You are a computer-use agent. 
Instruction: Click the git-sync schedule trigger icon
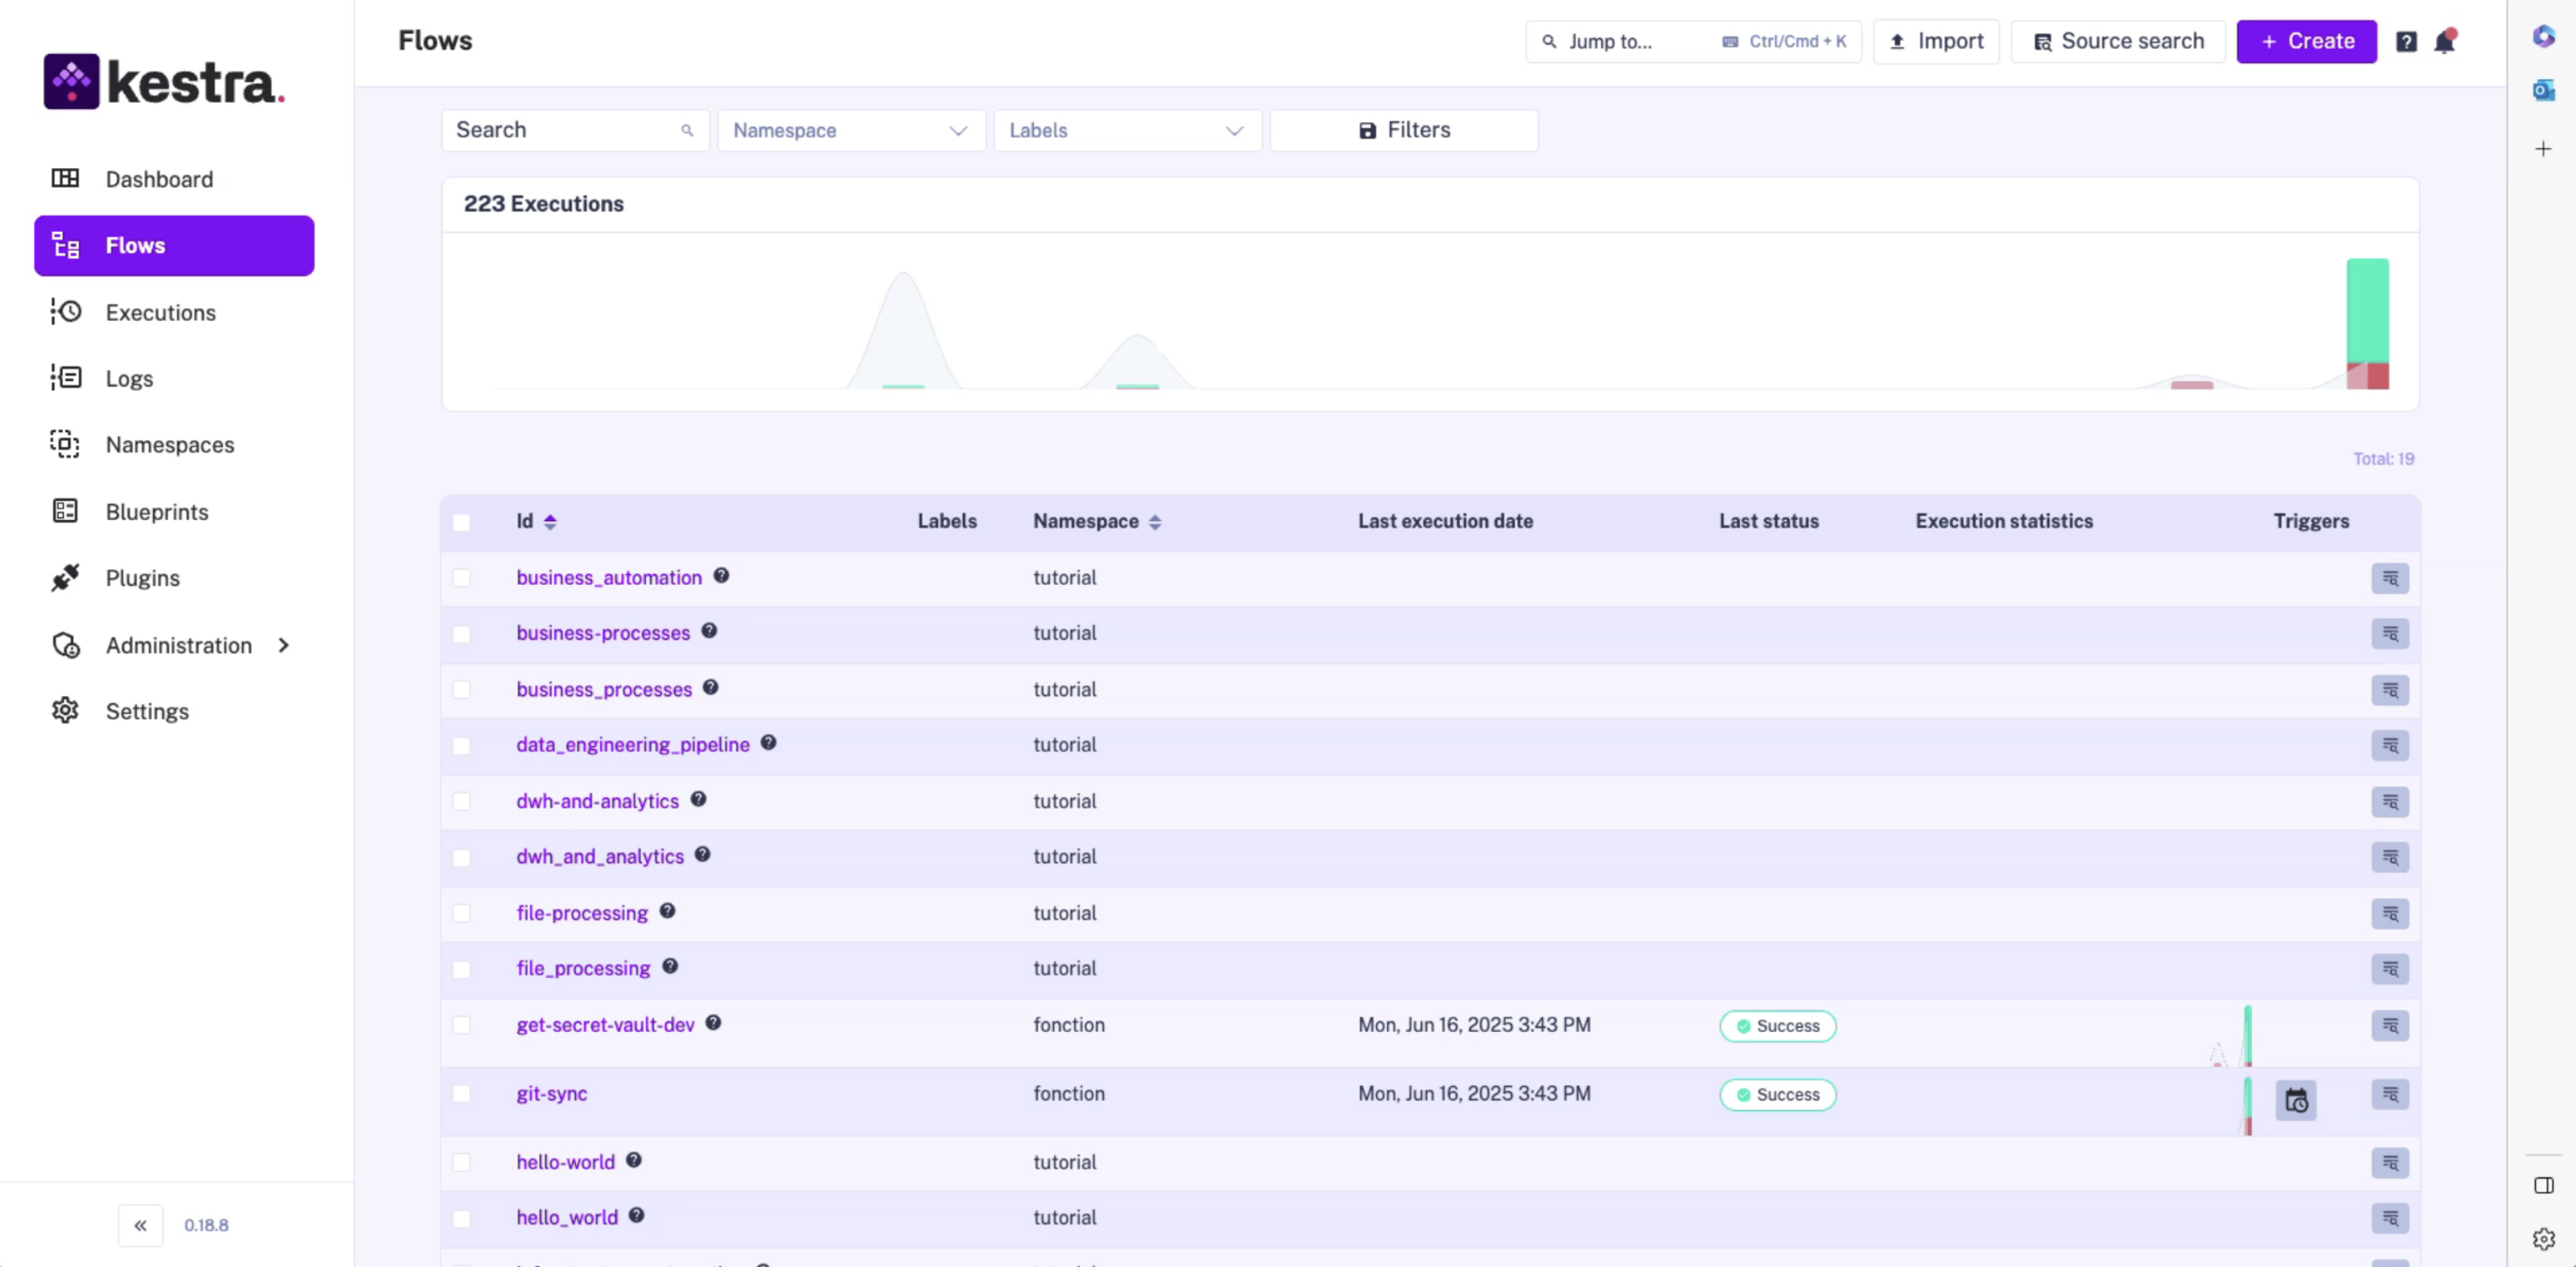(x=2296, y=1100)
